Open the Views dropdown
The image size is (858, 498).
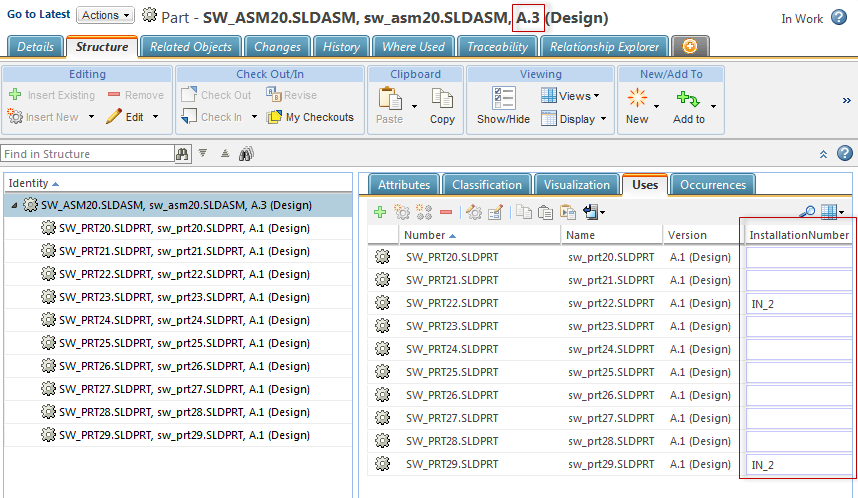pyautogui.click(x=570, y=96)
